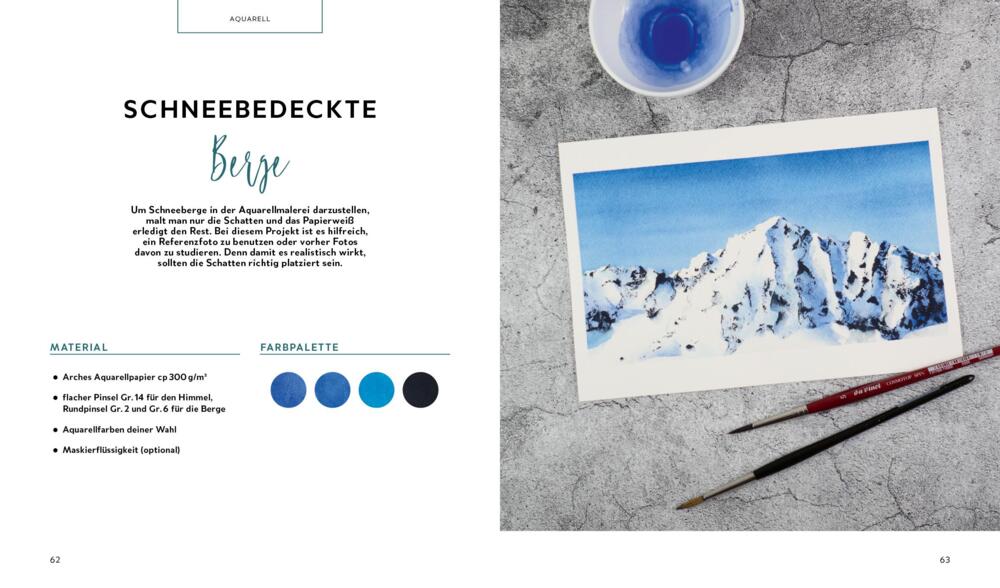Click the flacher Pinsel Gr. 14 bullet
The width and height of the screenshot is (1000, 588).
coord(139,403)
